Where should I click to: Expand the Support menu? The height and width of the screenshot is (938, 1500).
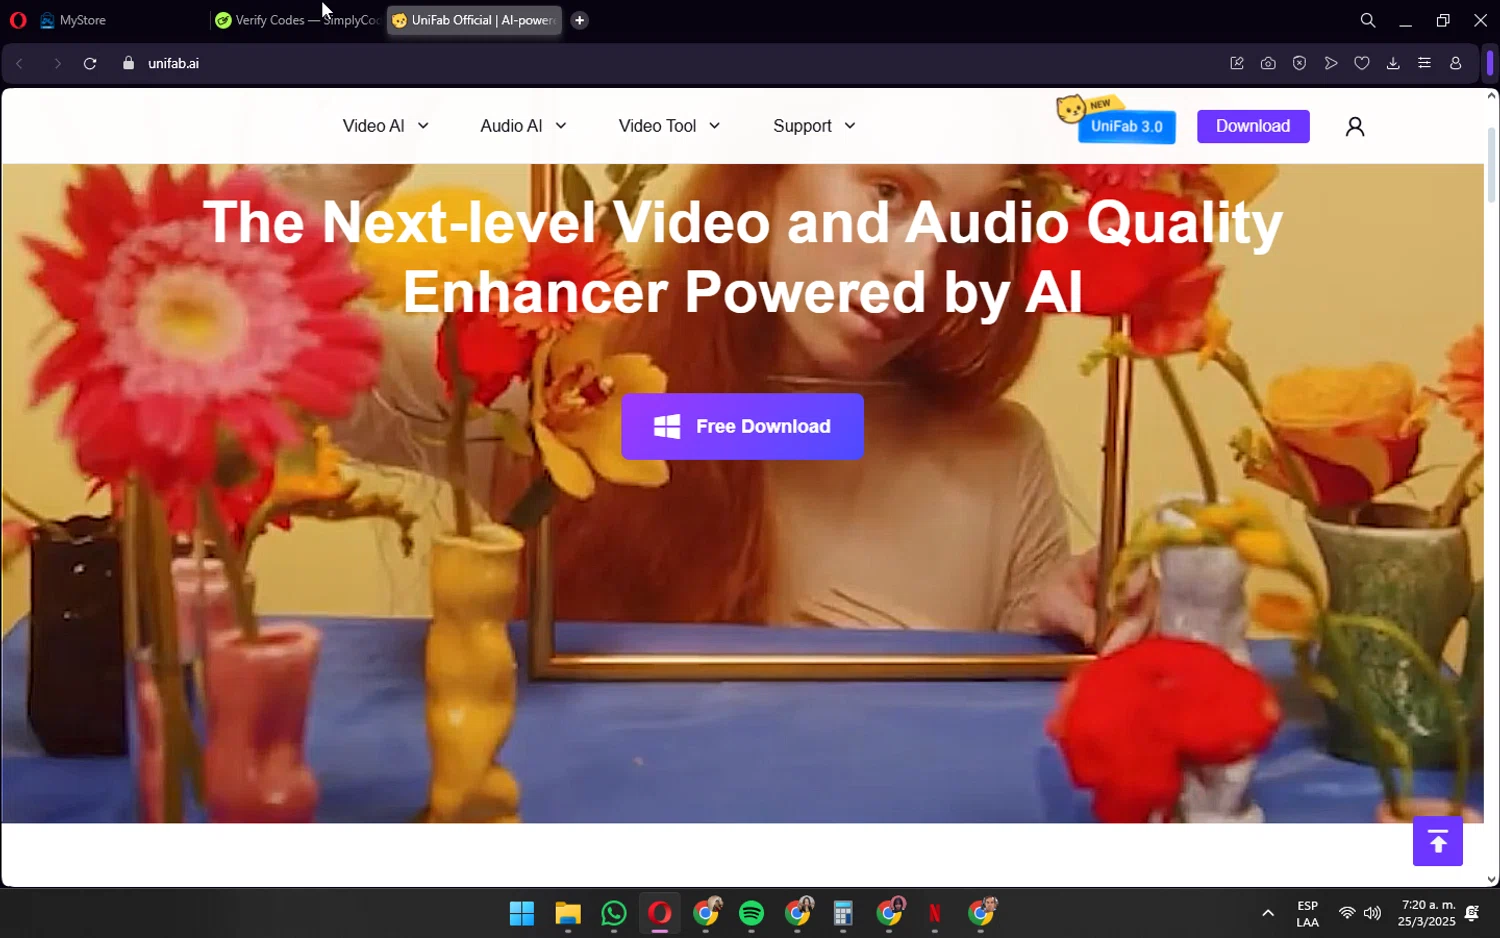(815, 126)
